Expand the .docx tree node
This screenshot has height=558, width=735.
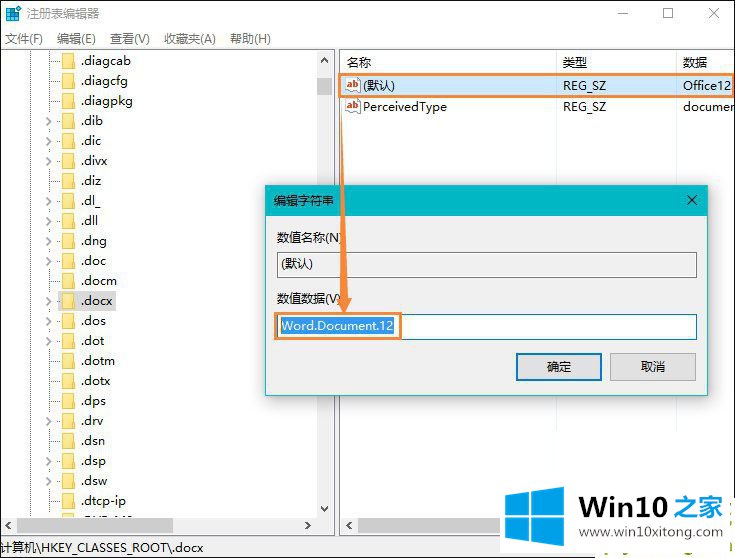click(48, 301)
